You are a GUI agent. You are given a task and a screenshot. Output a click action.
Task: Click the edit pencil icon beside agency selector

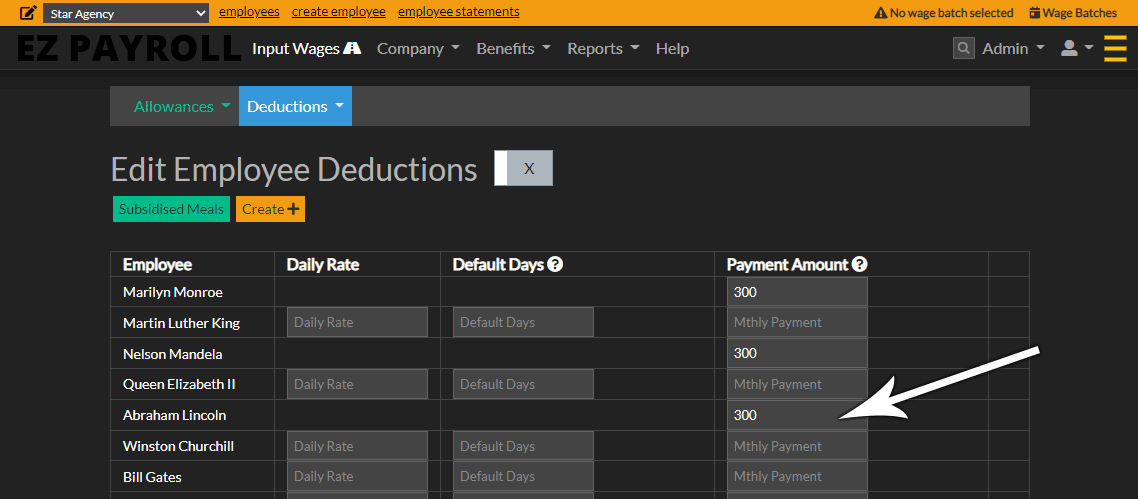(x=28, y=13)
